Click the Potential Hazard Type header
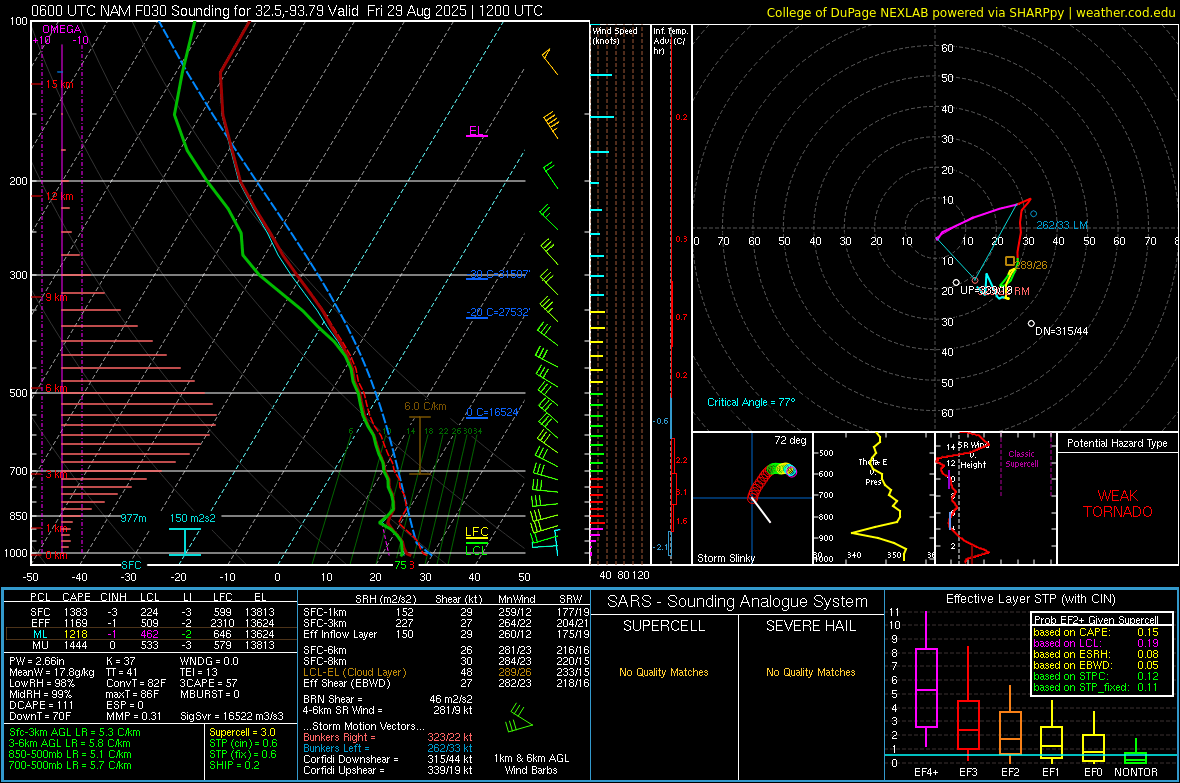 point(1117,443)
